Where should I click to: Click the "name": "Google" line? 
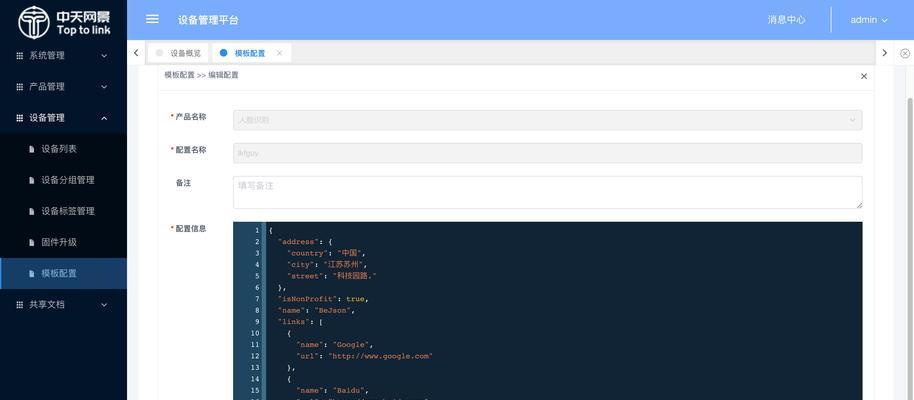pos(335,345)
